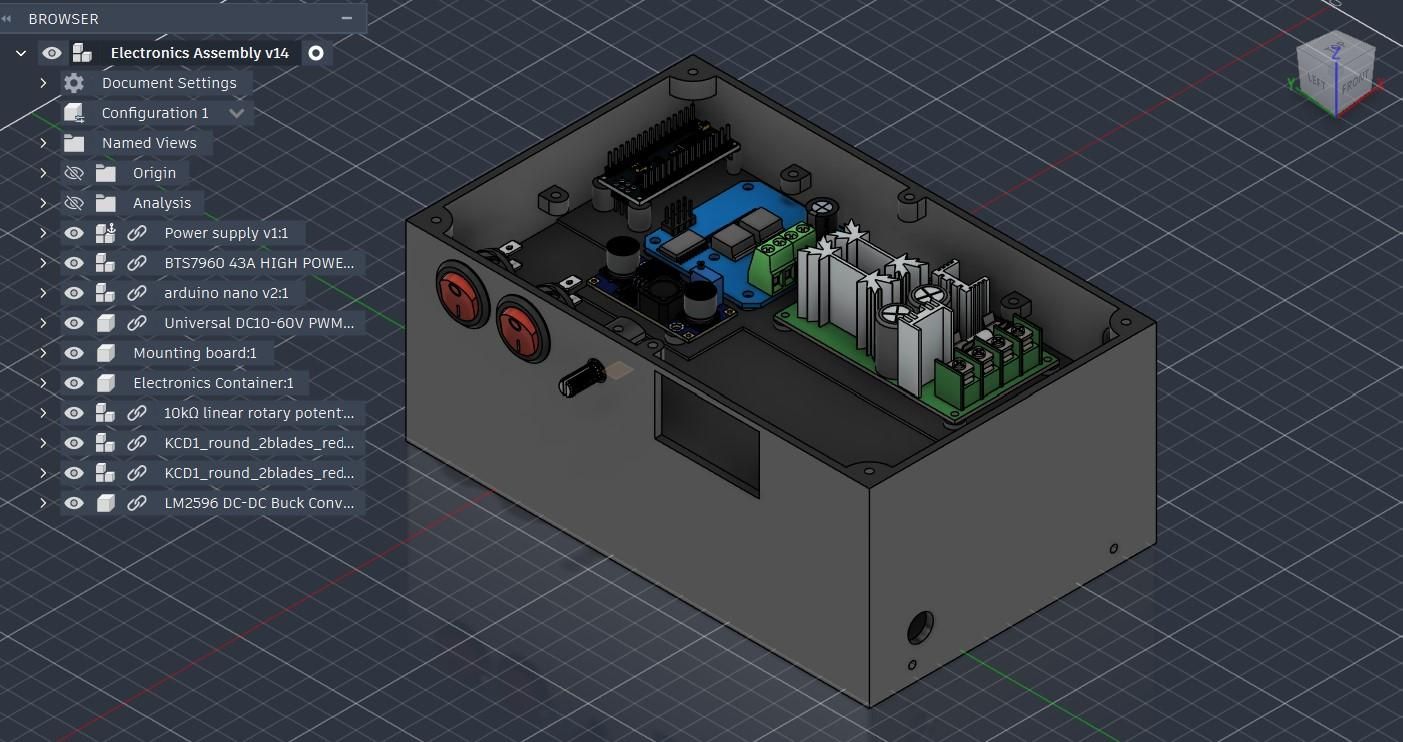Hide the Electronics Container:1 component
The height and width of the screenshot is (742, 1403).
pos(74,383)
